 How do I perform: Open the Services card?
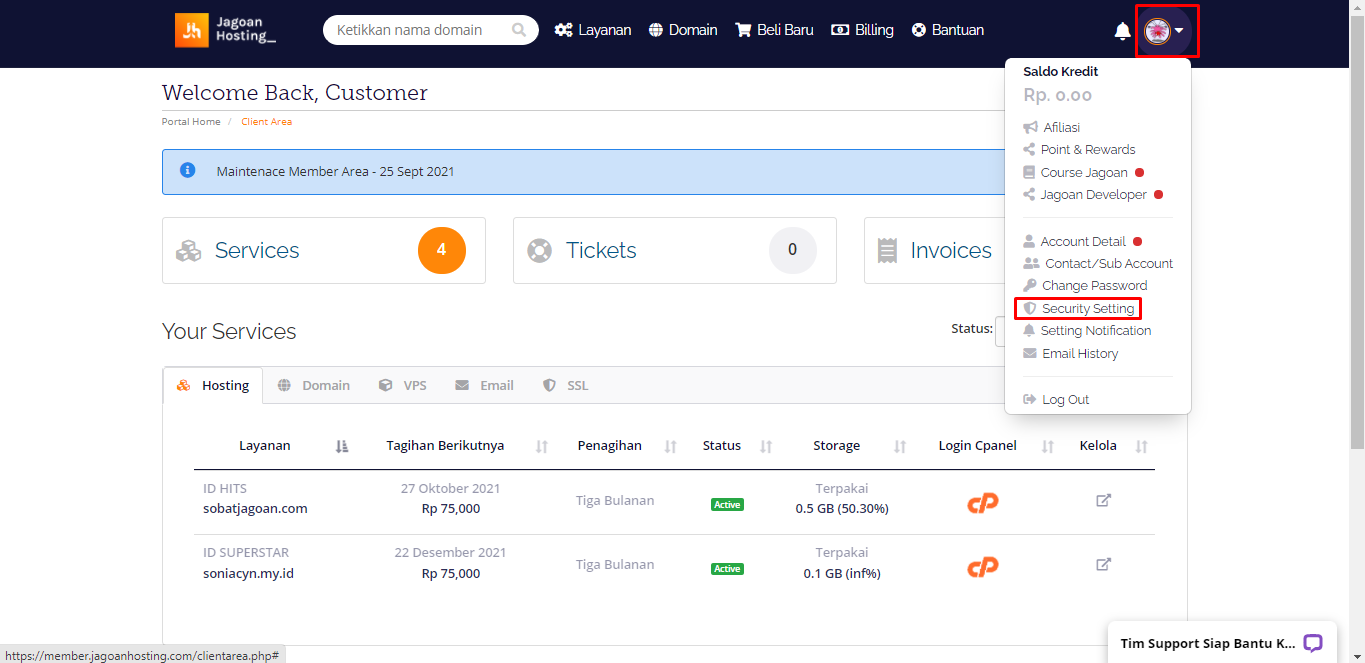[324, 250]
